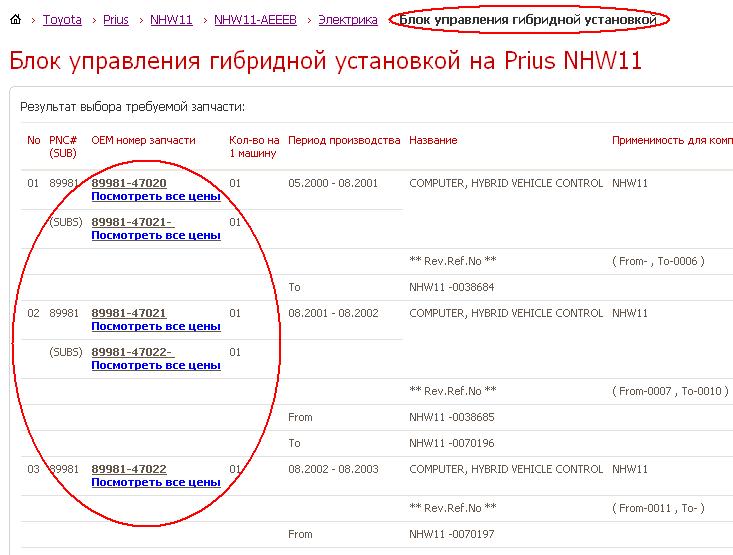Viewport: 733px width, 555px height.
Task: View all prices for row 03 part
Action: pos(155,482)
